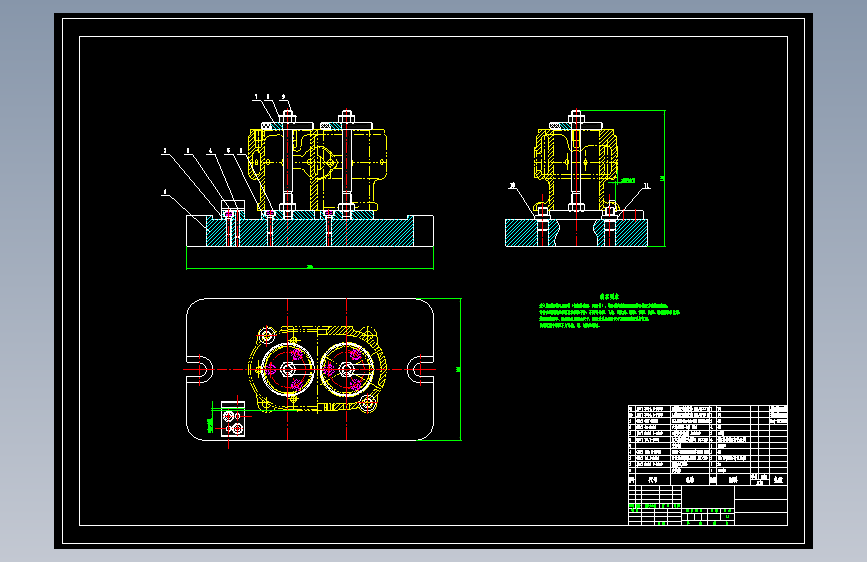This screenshot has height=562, width=867.
Task: Select the right hex nut atop front view
Action: click(346, 117)
